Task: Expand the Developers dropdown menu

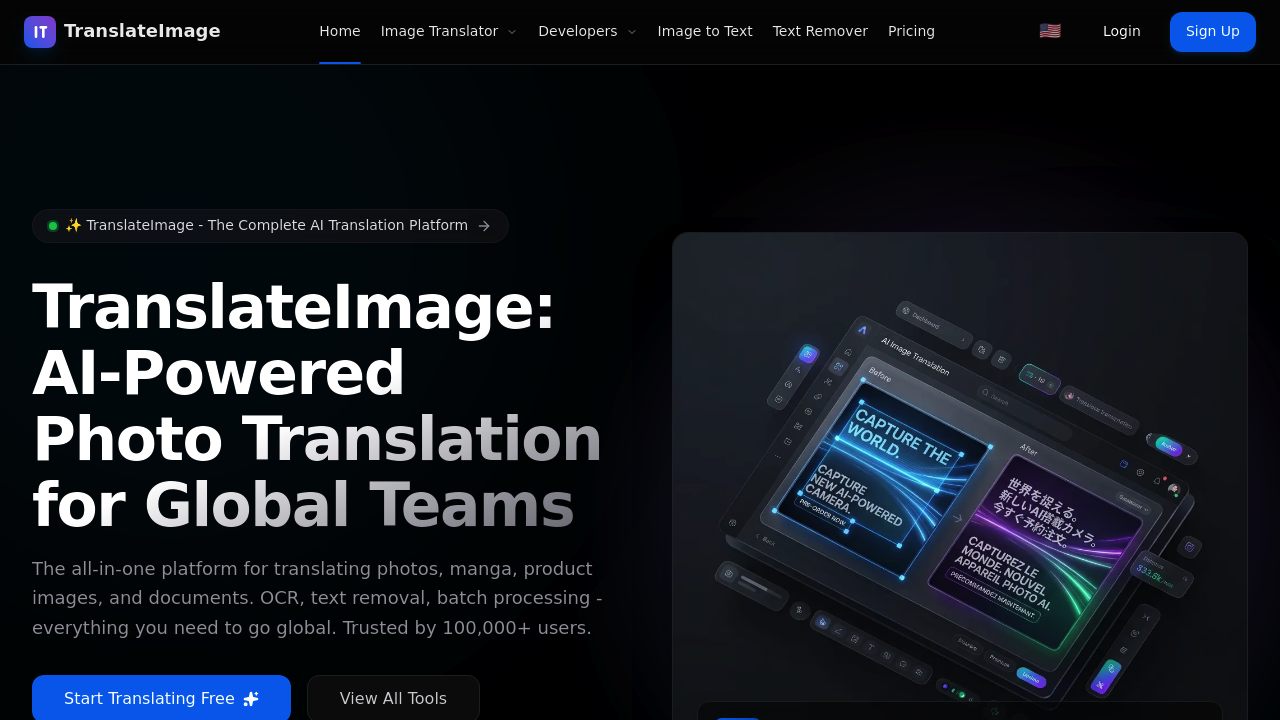Action: [587, 31]
